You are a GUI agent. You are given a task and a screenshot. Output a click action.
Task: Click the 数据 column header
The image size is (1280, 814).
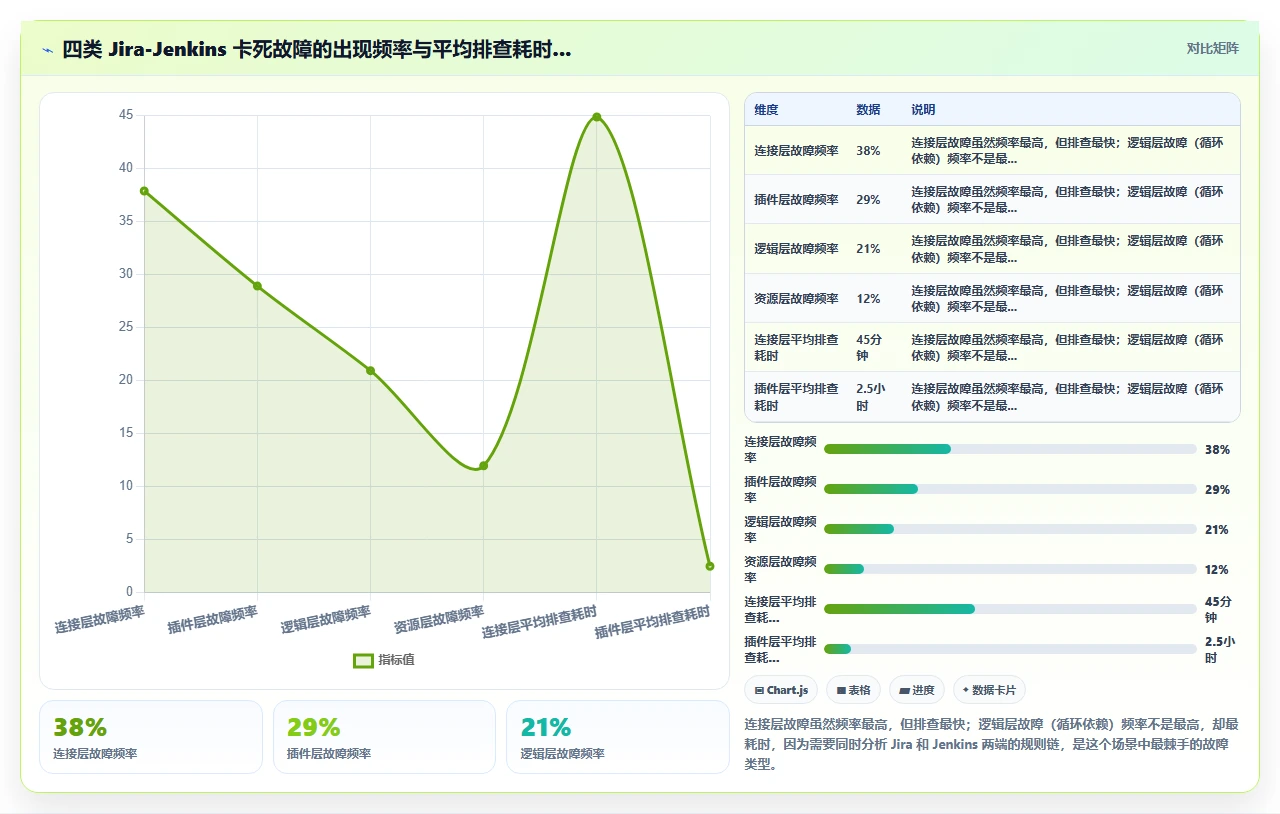click(x=868, y=110)
